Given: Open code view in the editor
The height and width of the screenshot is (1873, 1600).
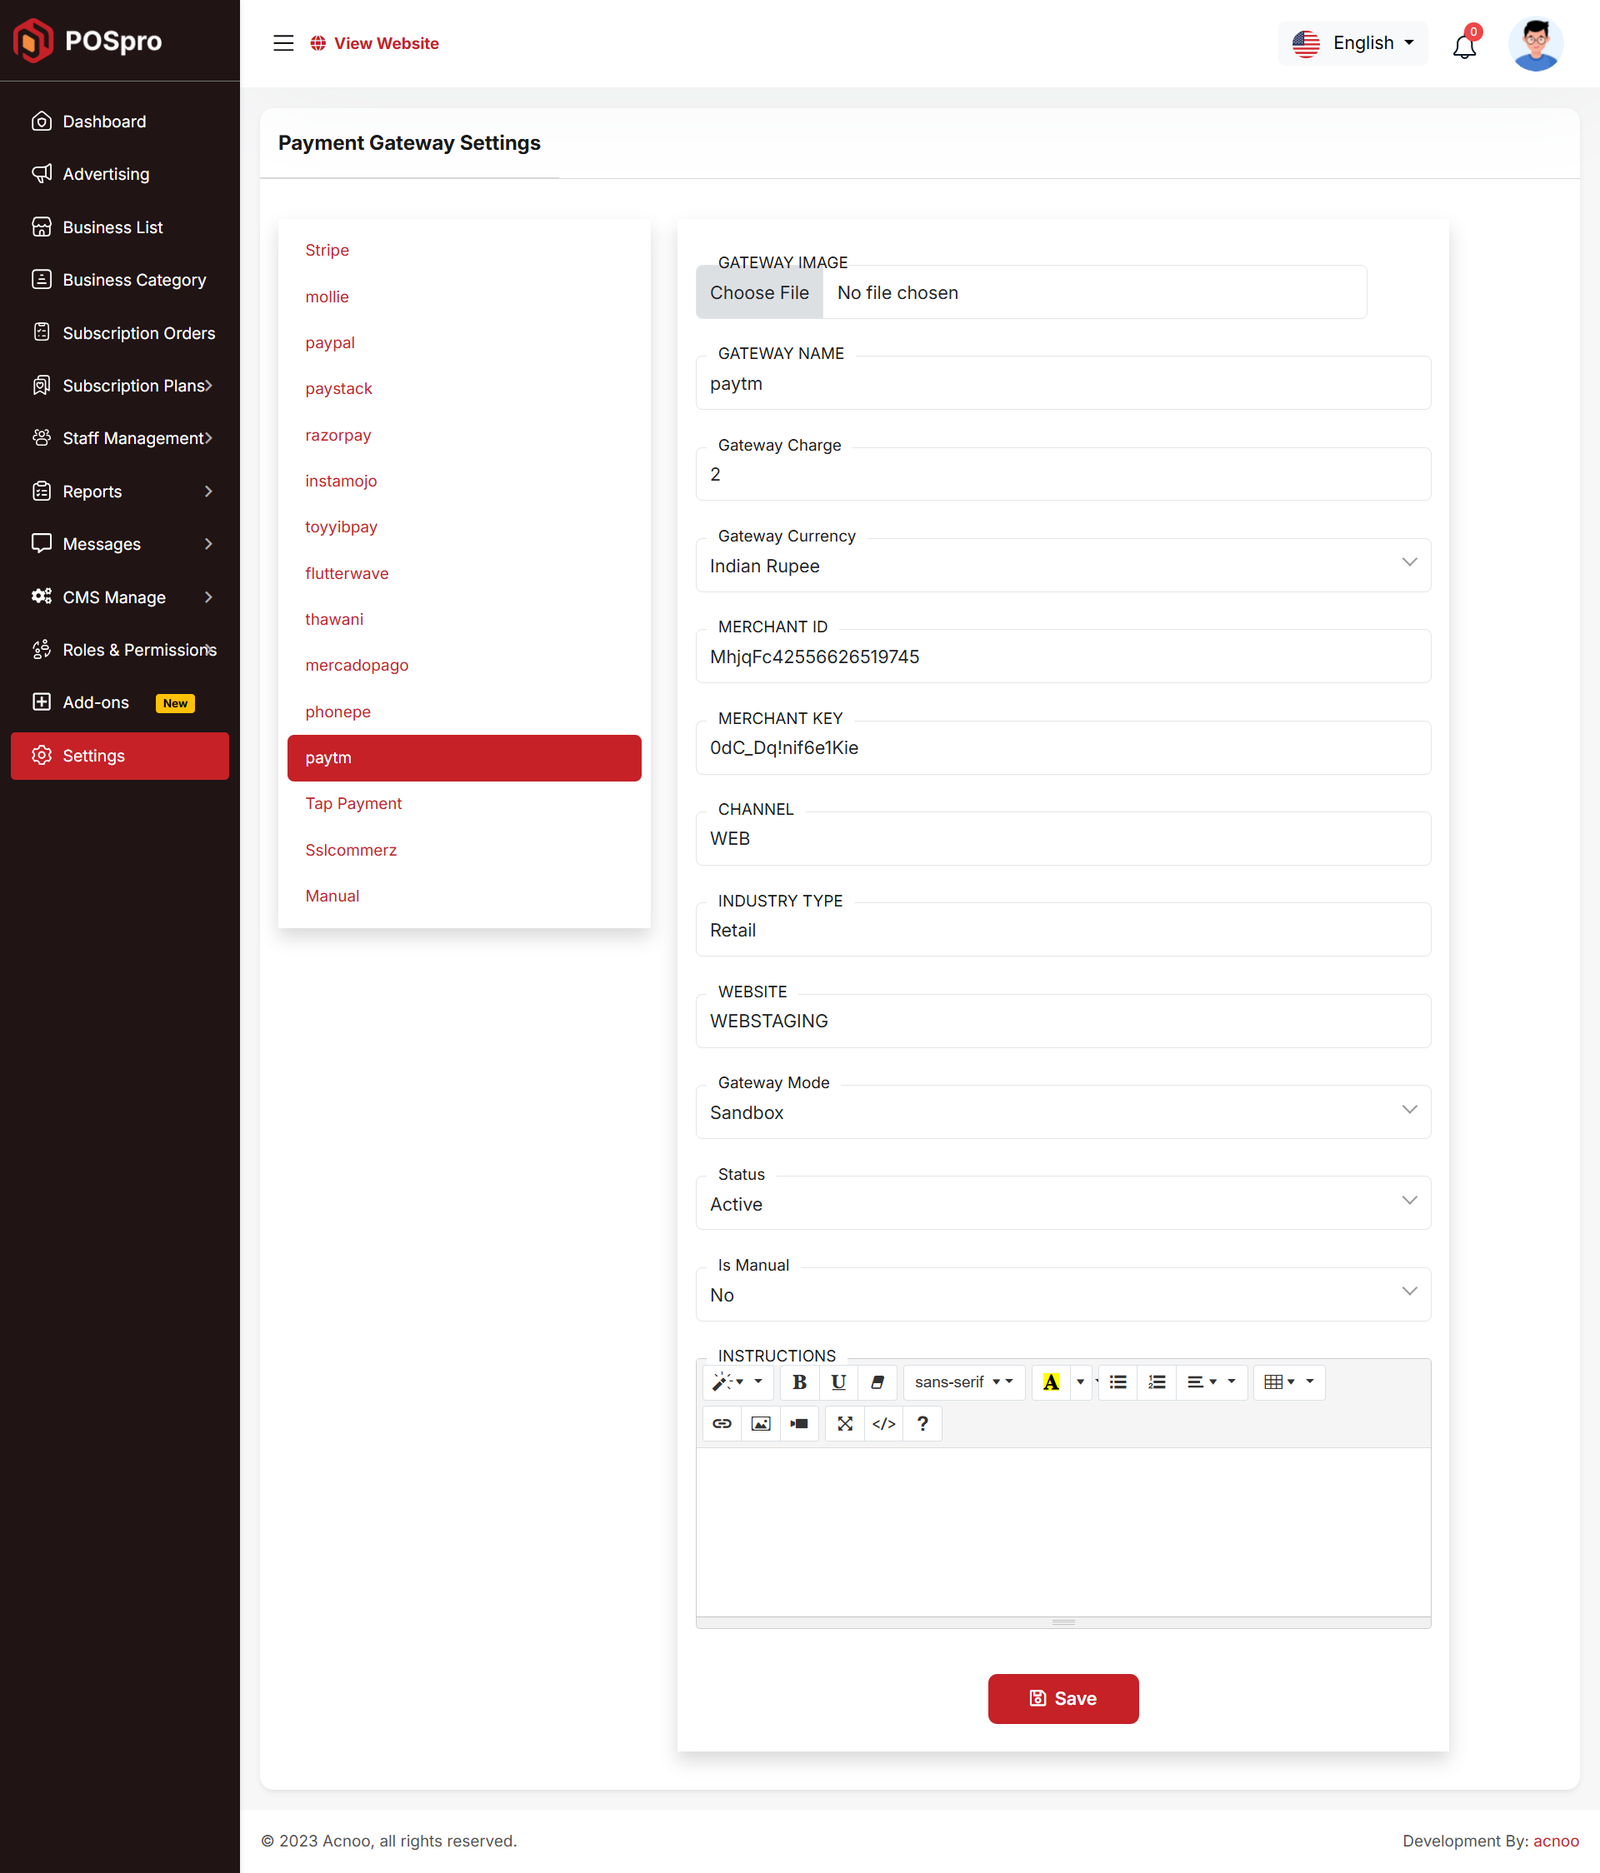Looking at the screenshot, I should point(884,1423).
